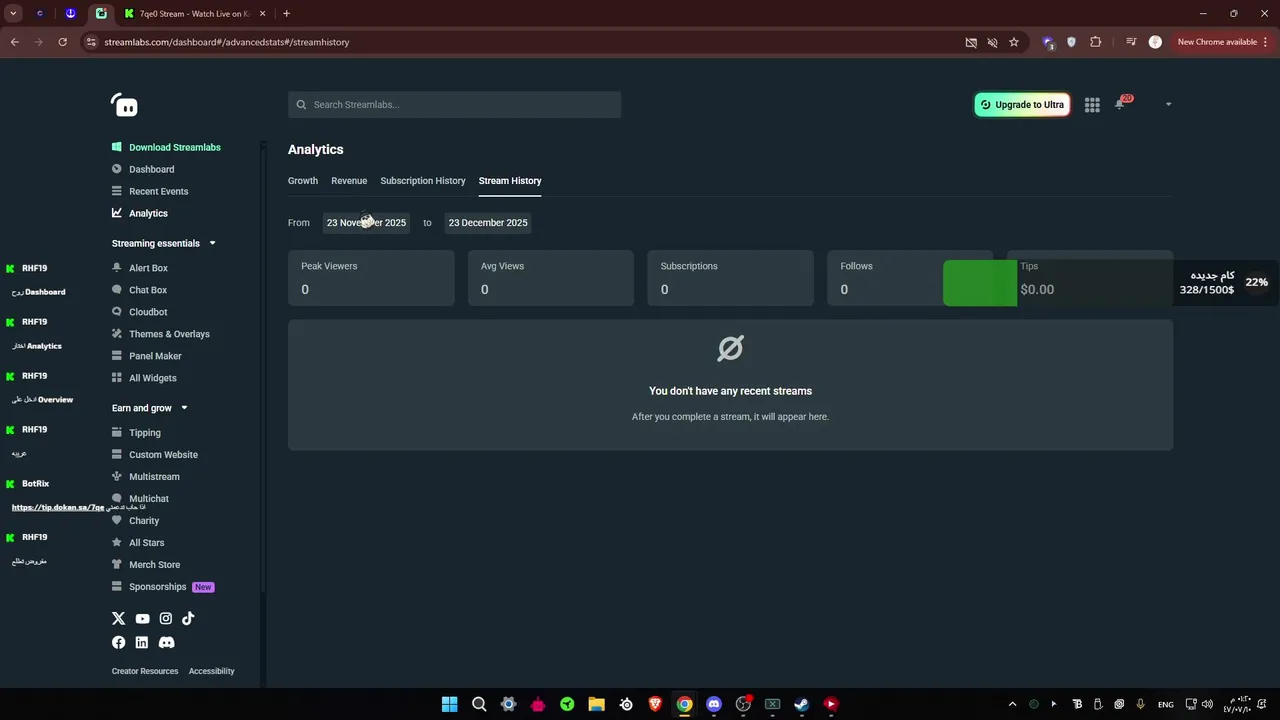Switch to the Revenue tab
The width and height of the screenshot is (1280, 720).
click(x=349, y=181)
